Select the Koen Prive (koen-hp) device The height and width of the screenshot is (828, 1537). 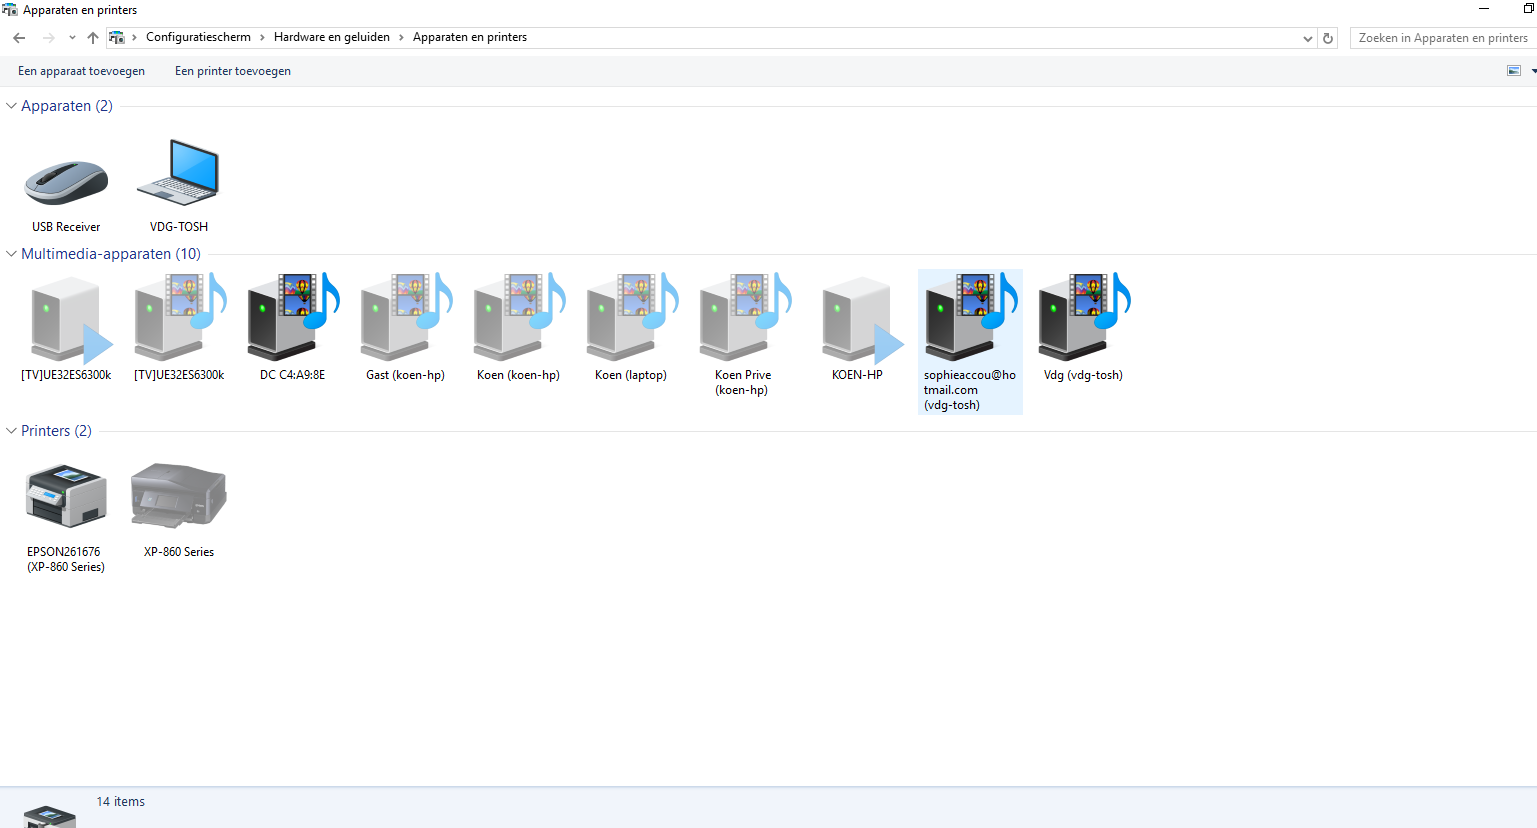(744, 335)
